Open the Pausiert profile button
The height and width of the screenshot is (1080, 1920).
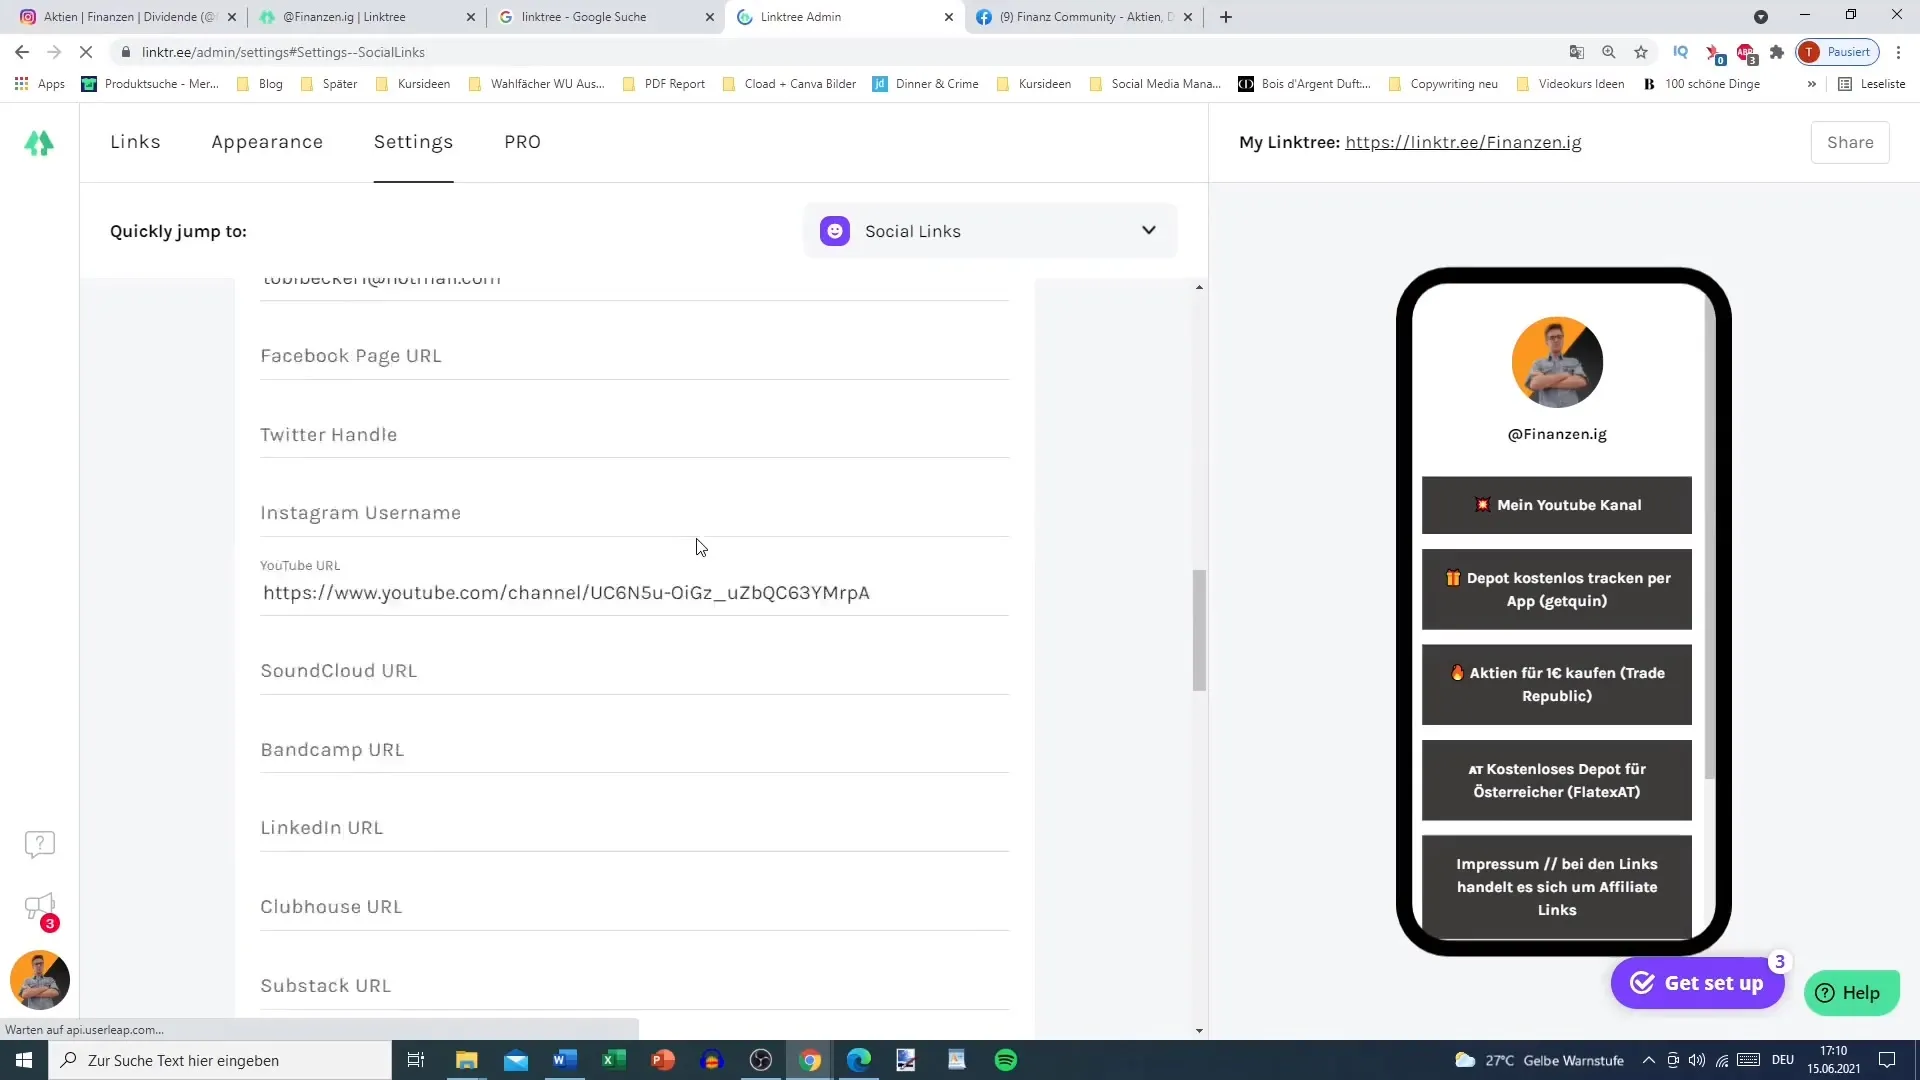1838,52
